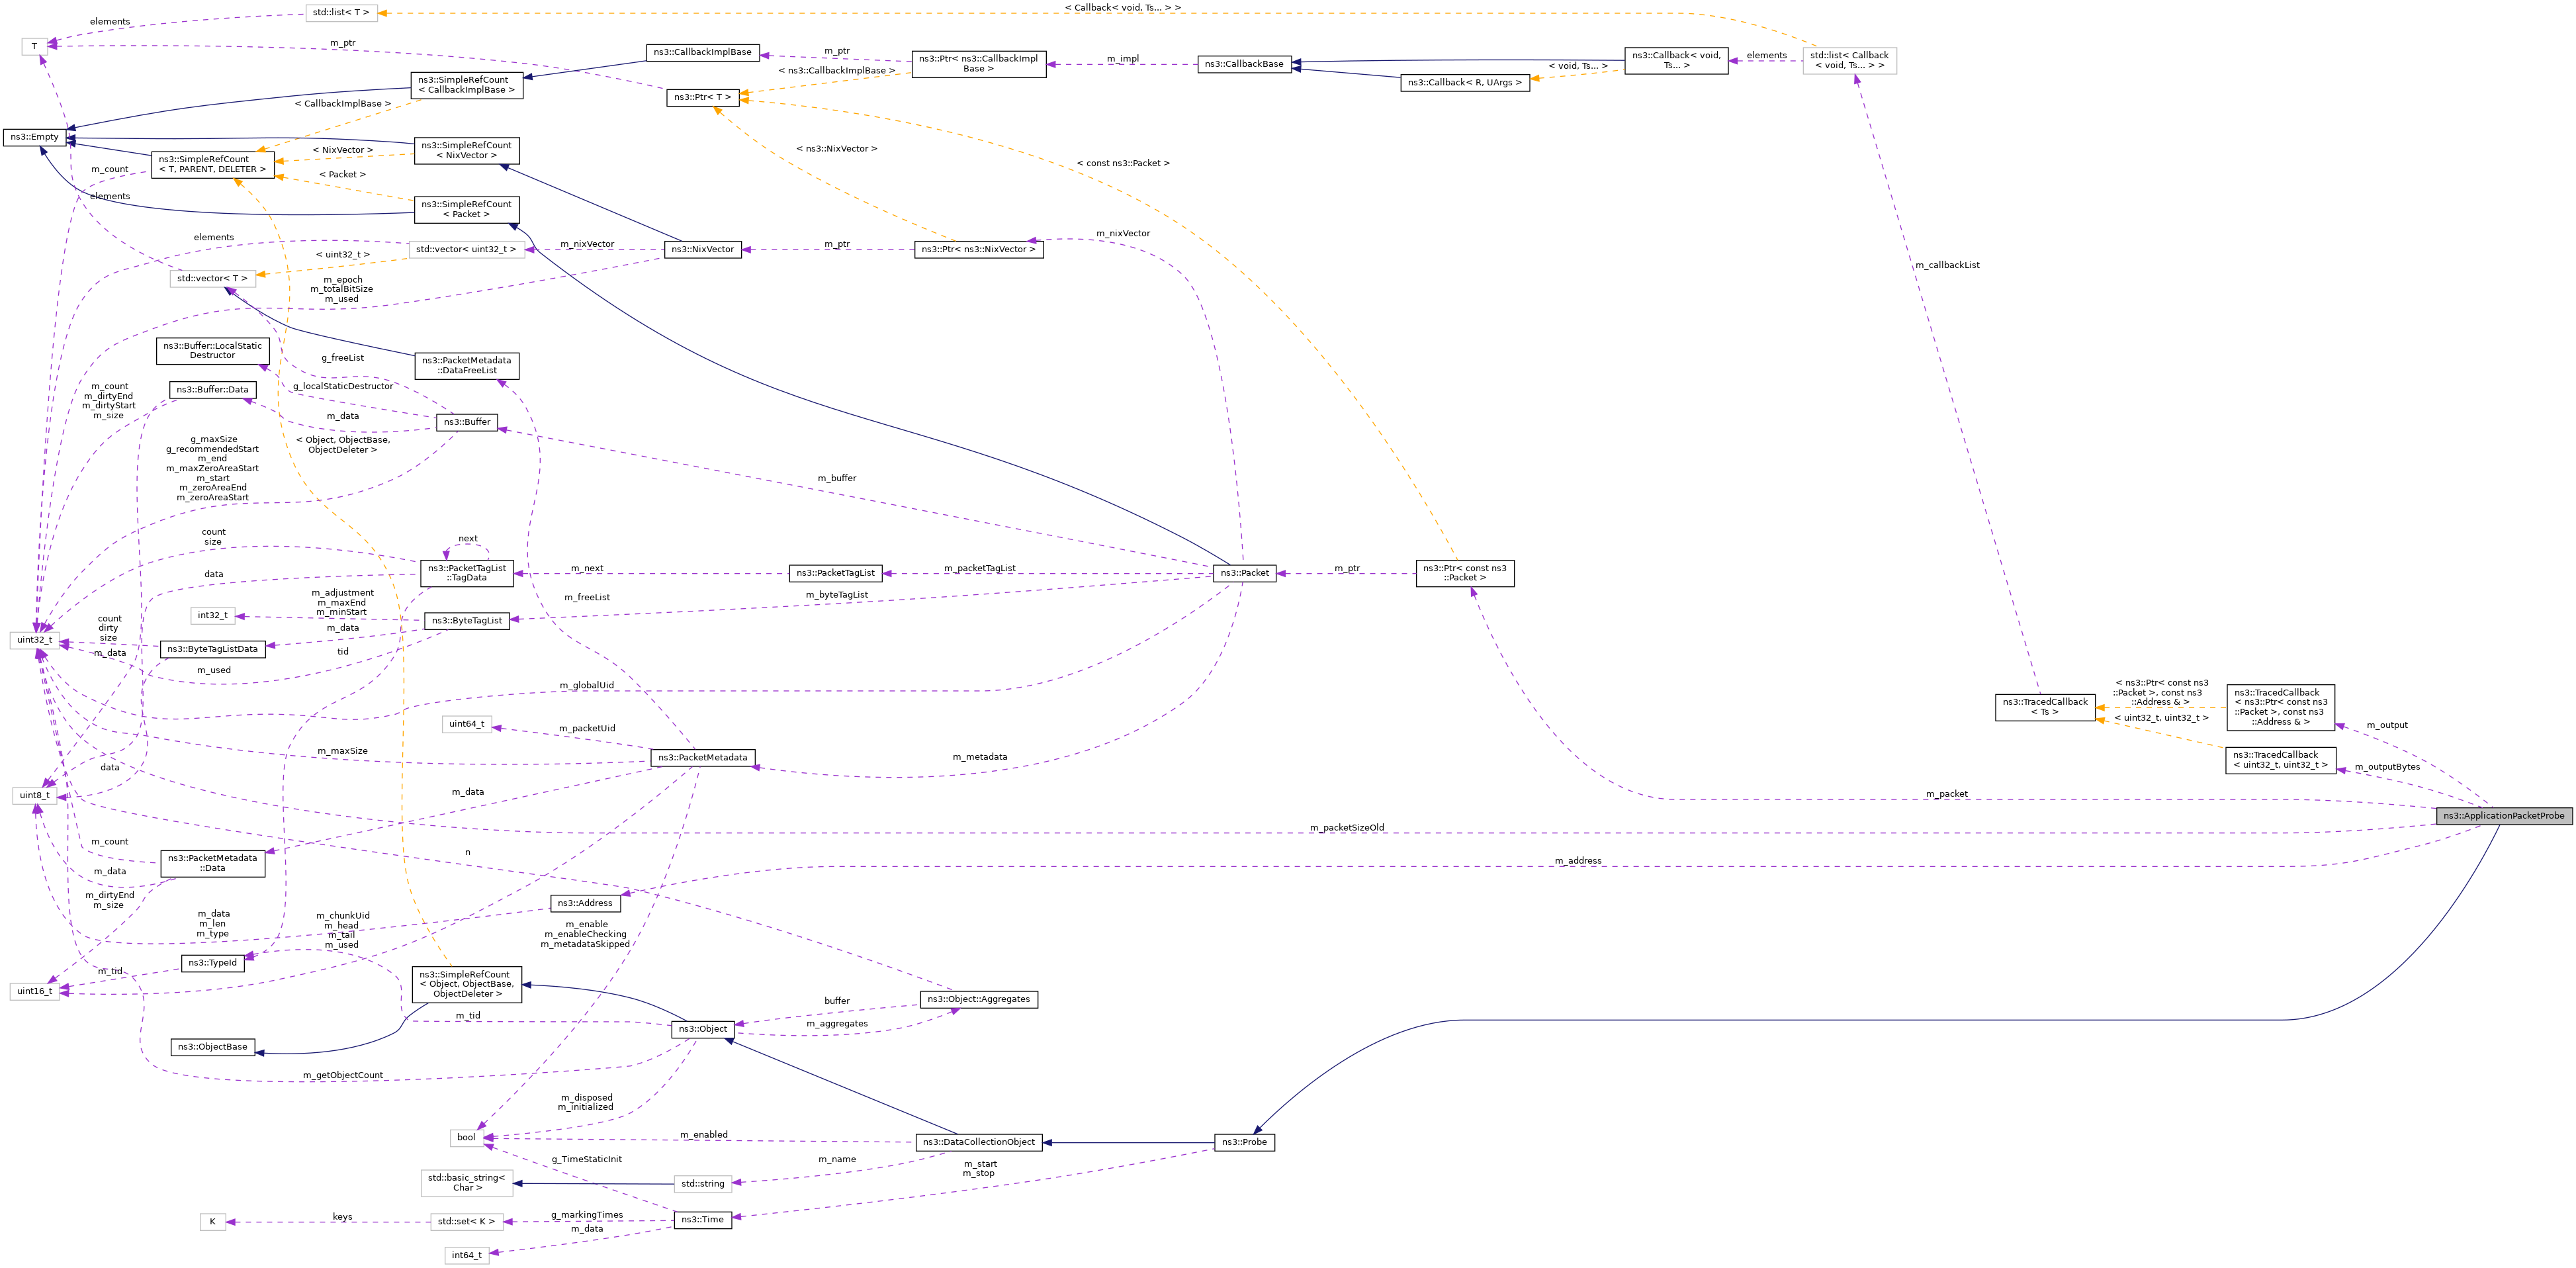Viewport: 2576px width, 1268px height.
Task: Select the ns3::Probe node
Action: (x=1246, y=1142)
